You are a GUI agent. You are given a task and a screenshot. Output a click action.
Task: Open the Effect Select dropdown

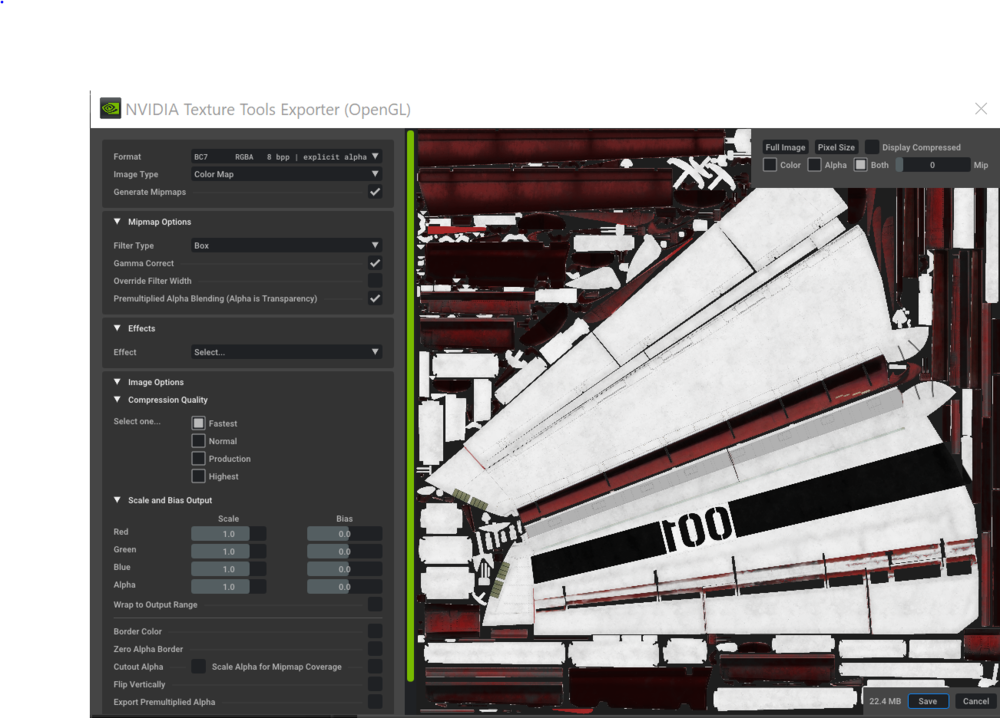point(286,352)
